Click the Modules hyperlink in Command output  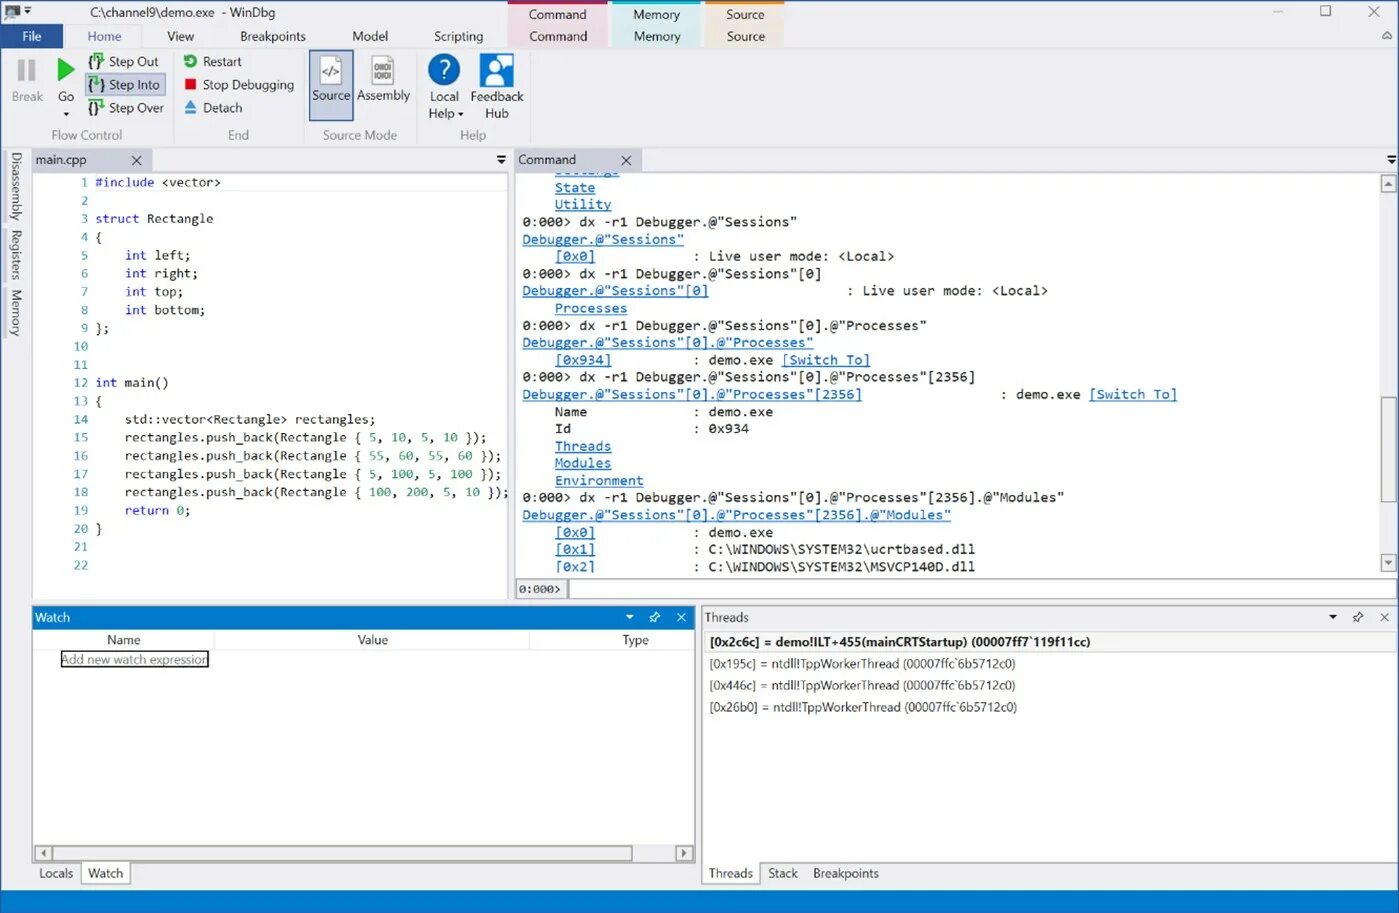point(582,463)
